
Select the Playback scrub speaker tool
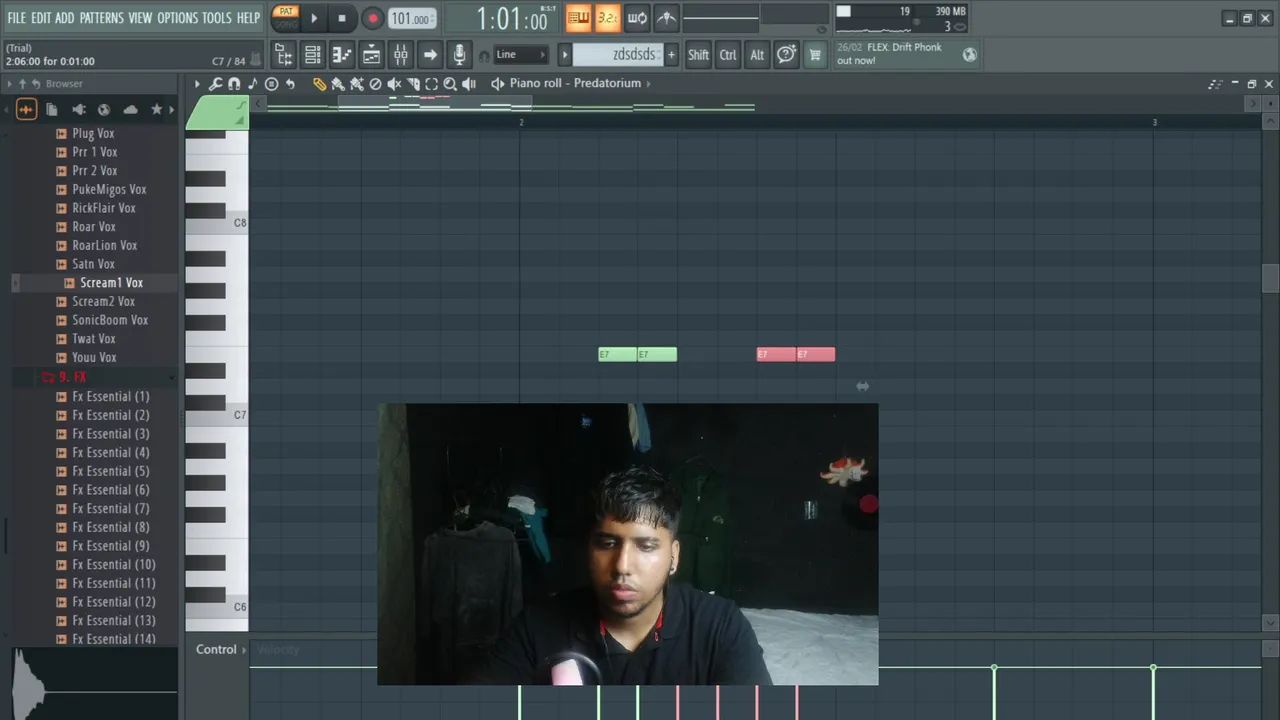(x=469, y=84)
